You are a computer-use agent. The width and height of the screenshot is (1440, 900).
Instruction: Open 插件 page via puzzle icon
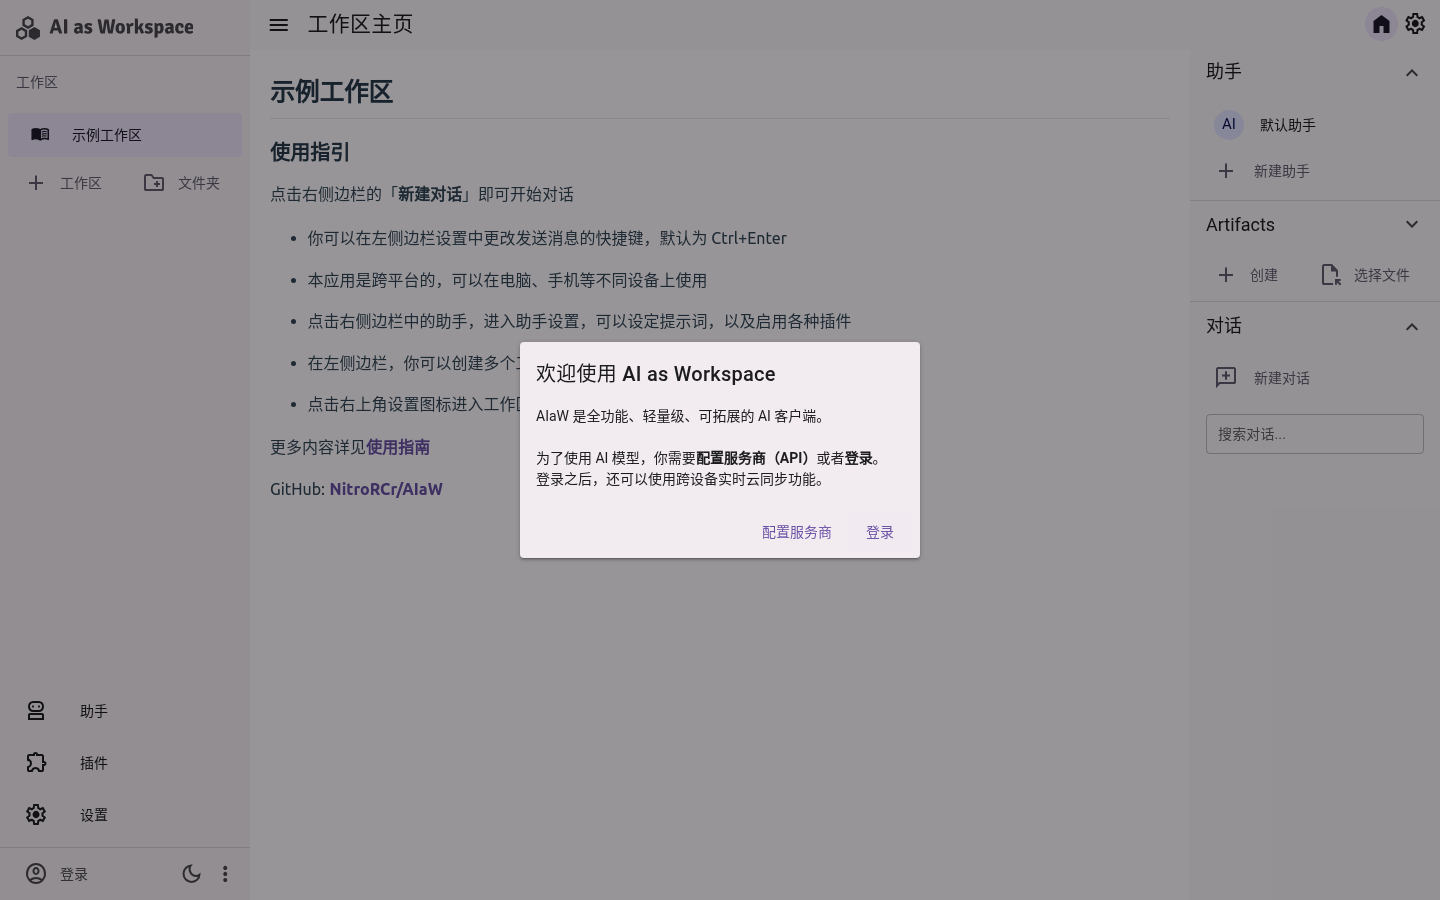pos(36,763)
